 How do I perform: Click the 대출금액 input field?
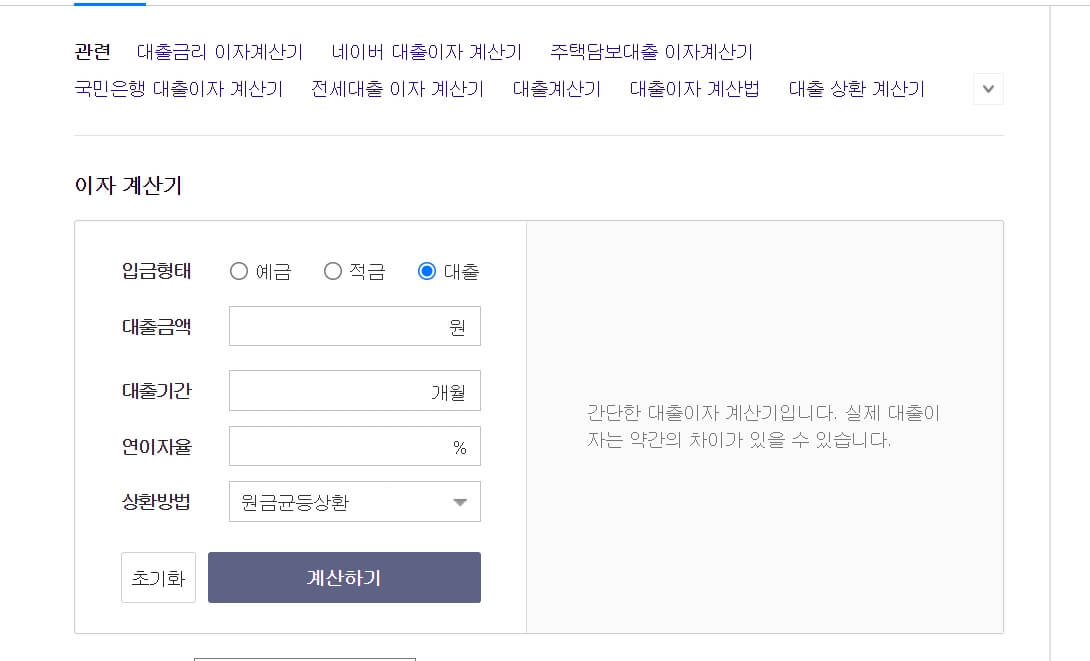tap(355, 326)
